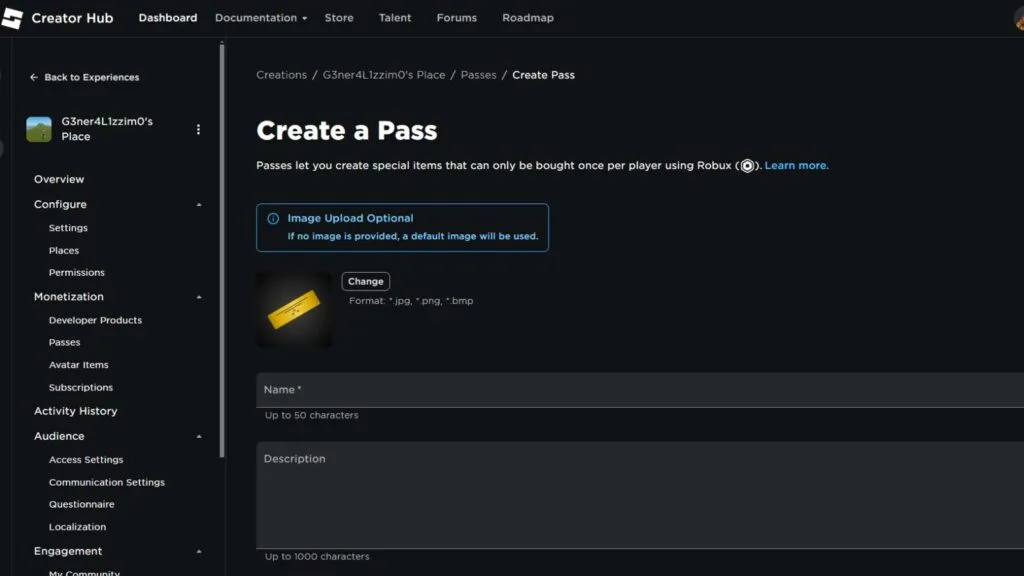The width and height of the screenshot is (1024, 576).
Task: Open Settings under Configure
Action: pyautogui.click(x=68, y=228)
